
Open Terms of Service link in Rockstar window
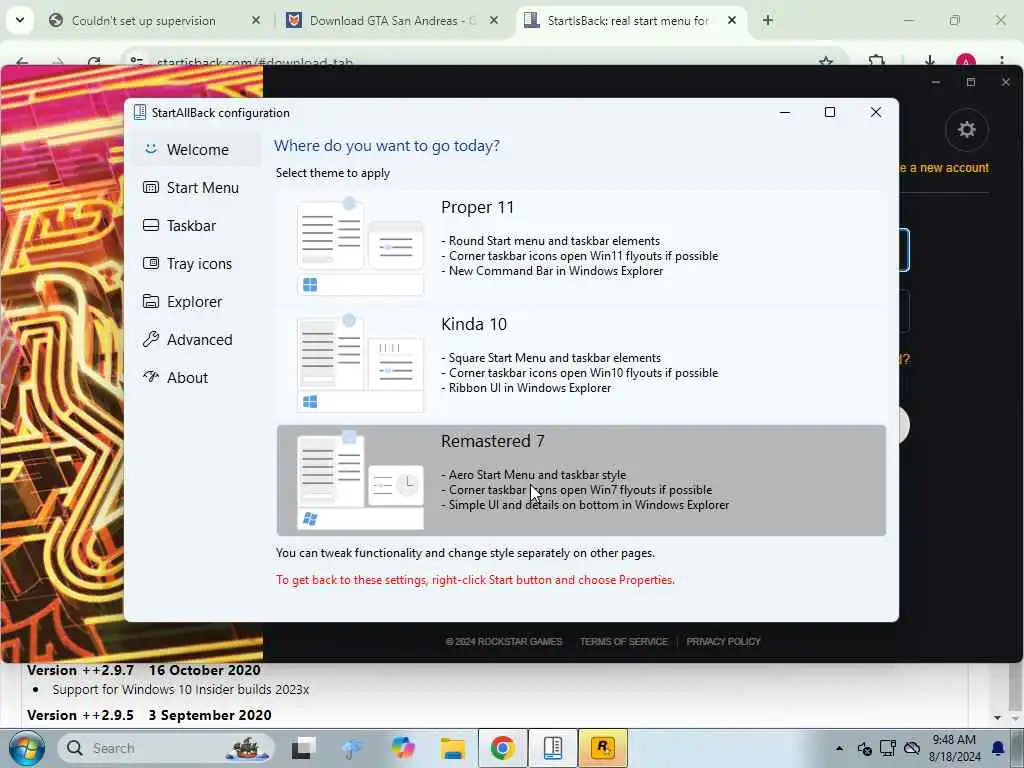tap(624, 641)
